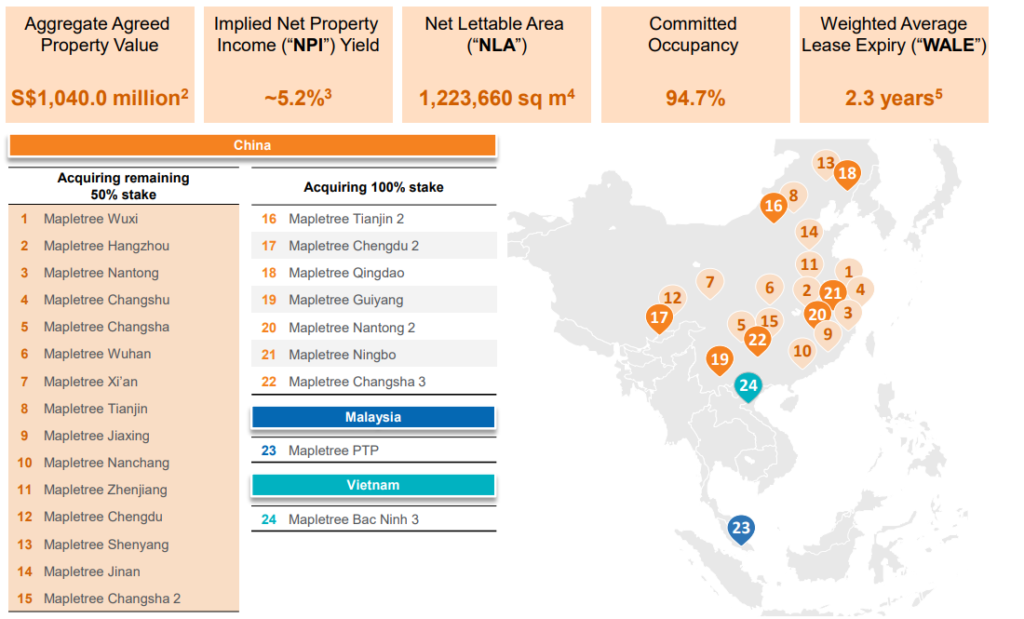Click Weighted Average Lease Expiry card
Screen dimensions: 1024x619
coord(894,65)
